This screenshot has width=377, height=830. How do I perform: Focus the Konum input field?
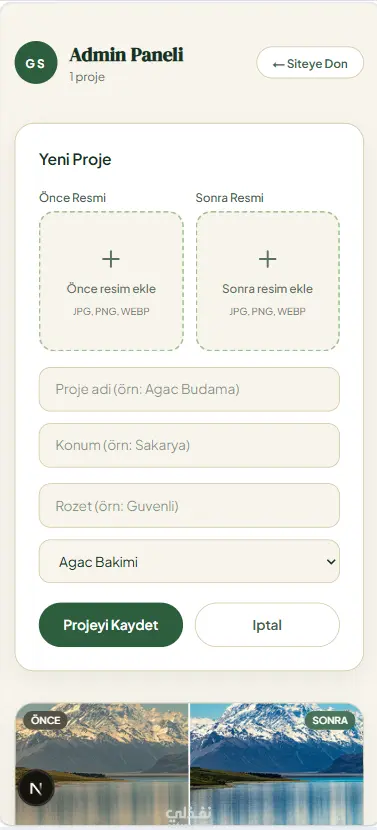[x=189, y=445]
